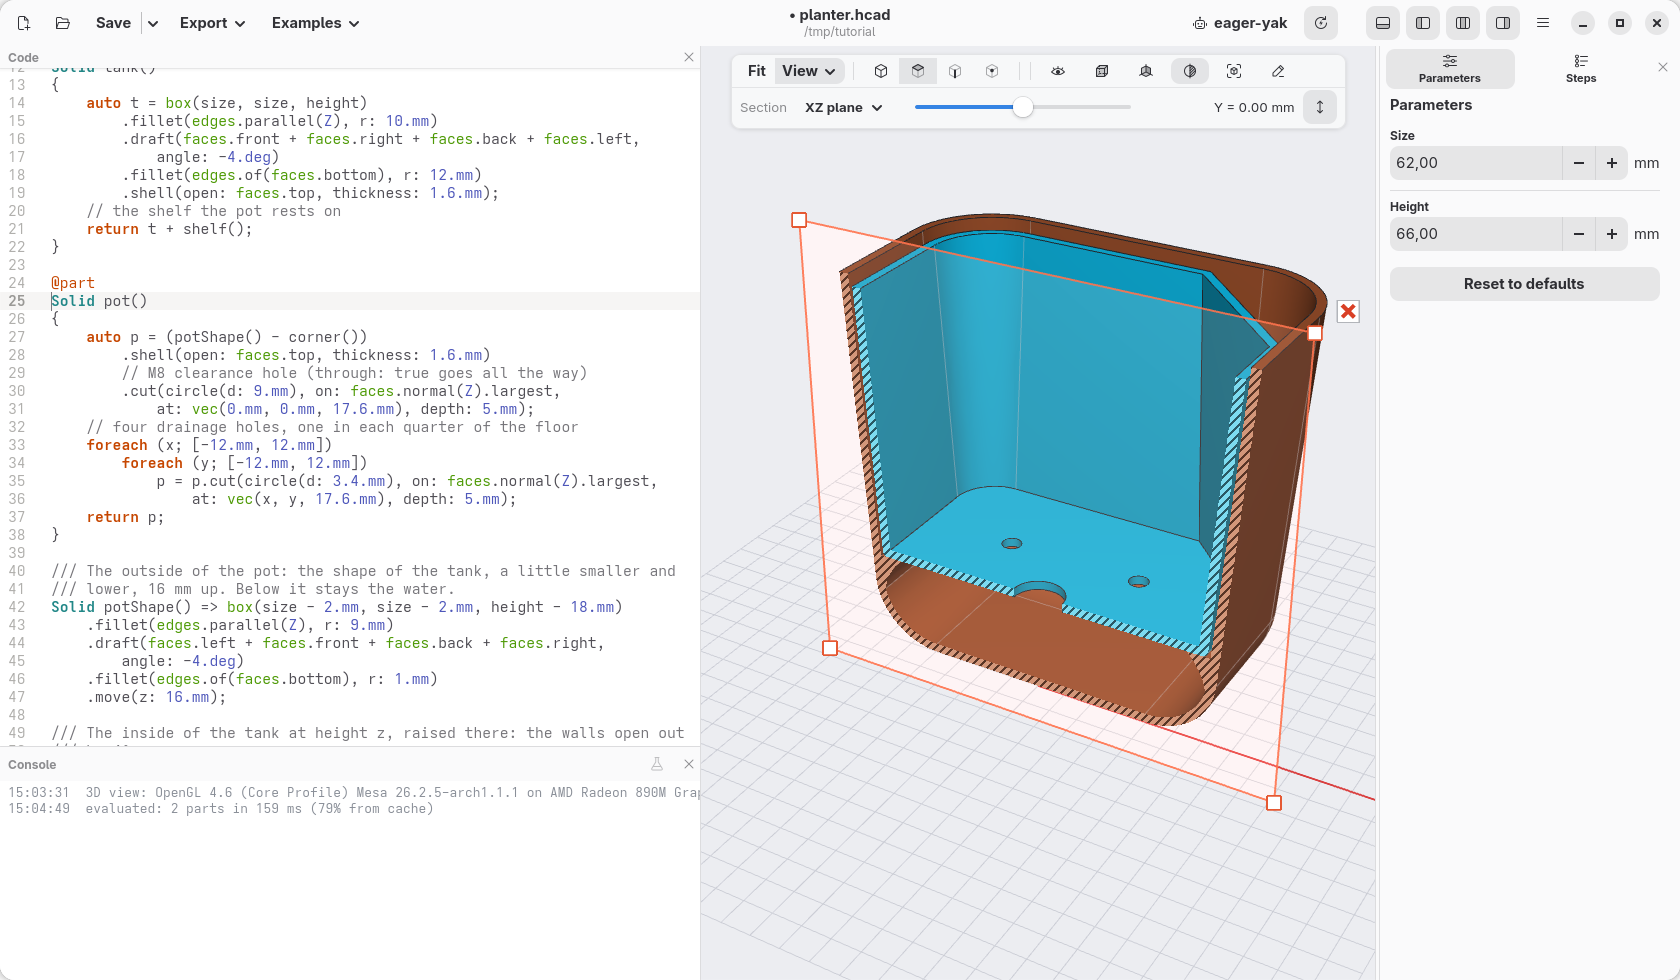Viewport: 1680px width, 980px height.
Task: Click the eager-yak agent label
Action: (1240, 23)
